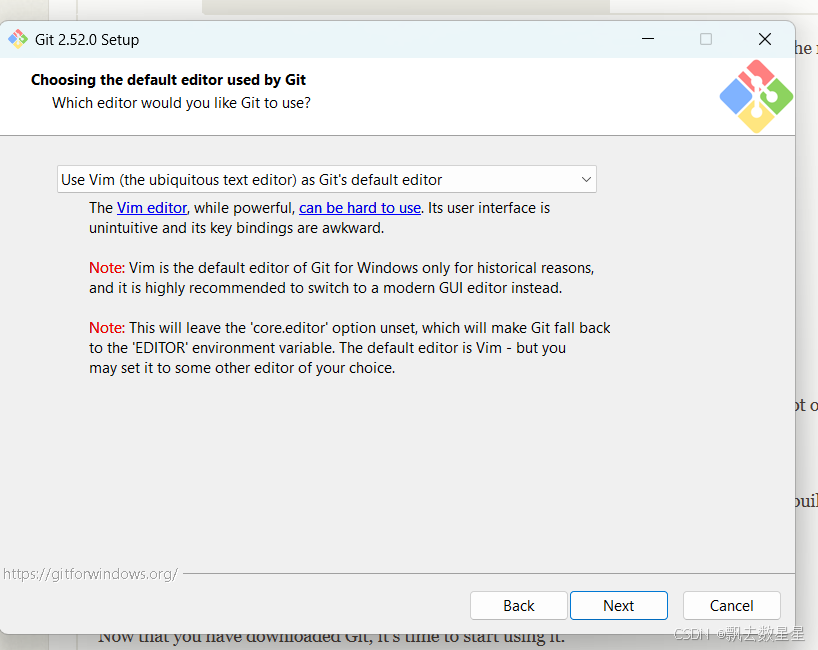Click the Git logo in the header
The height and width of the screenshot is (650, 818).
(756, 97)
